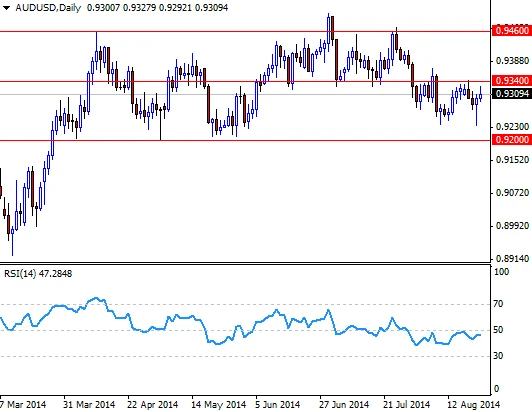Click the separator between chart and RSI panel
The image size is (532, 412).
(246, 263)
